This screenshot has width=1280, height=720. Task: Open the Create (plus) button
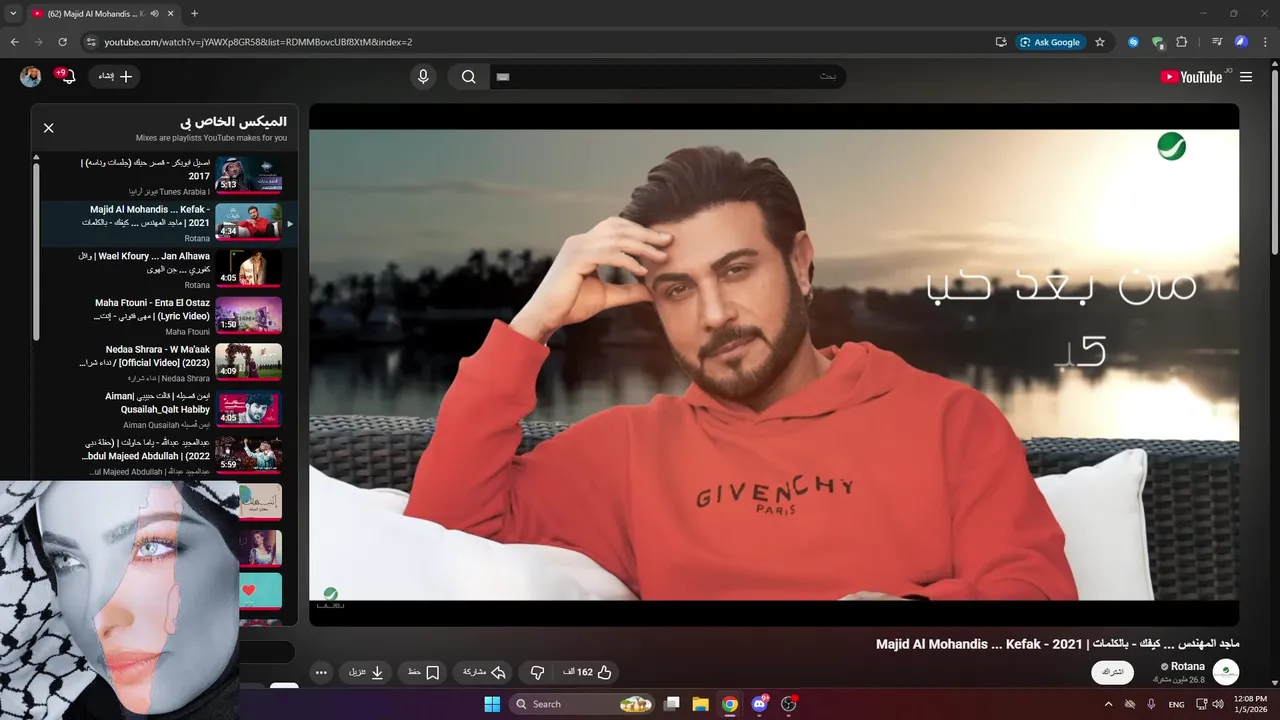point(114,76)
